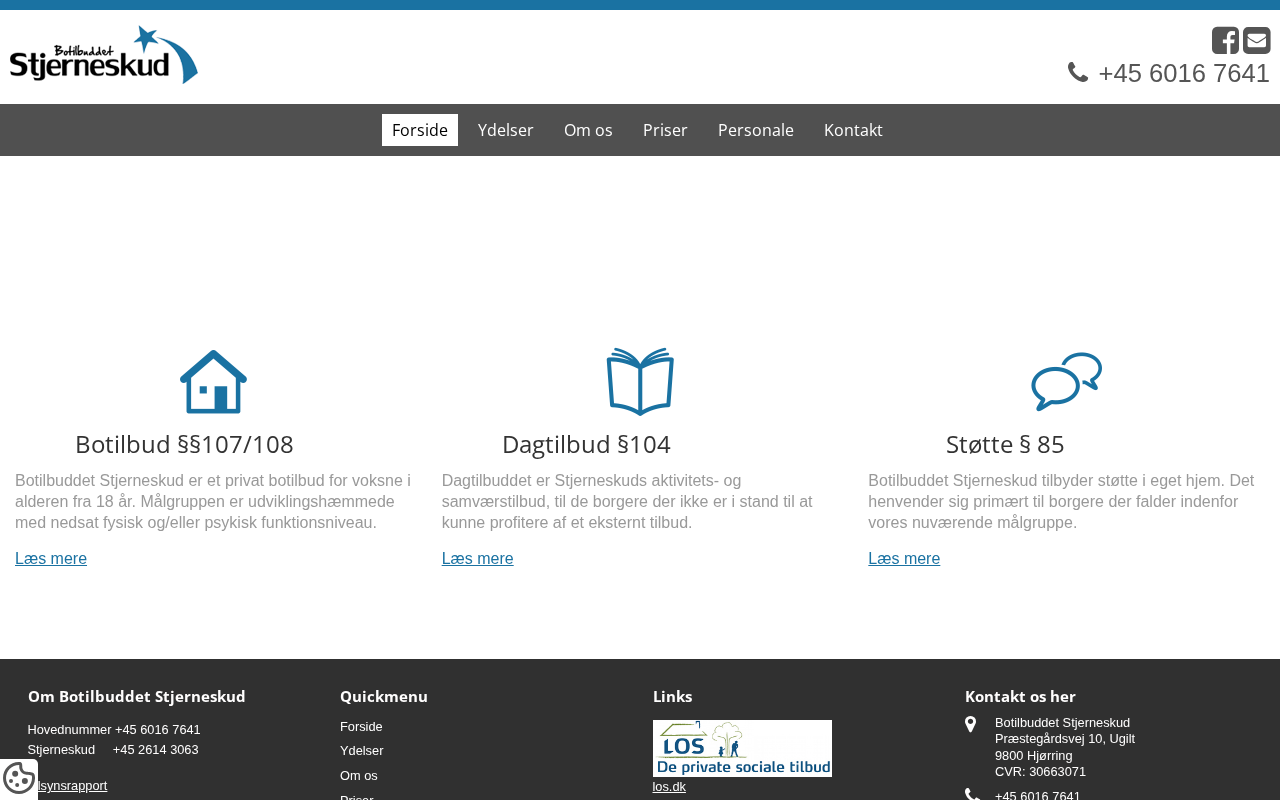Click the email envelope icon
Image resolution: width=1280 pixels, height=800 pixels.
(1256, 41)
